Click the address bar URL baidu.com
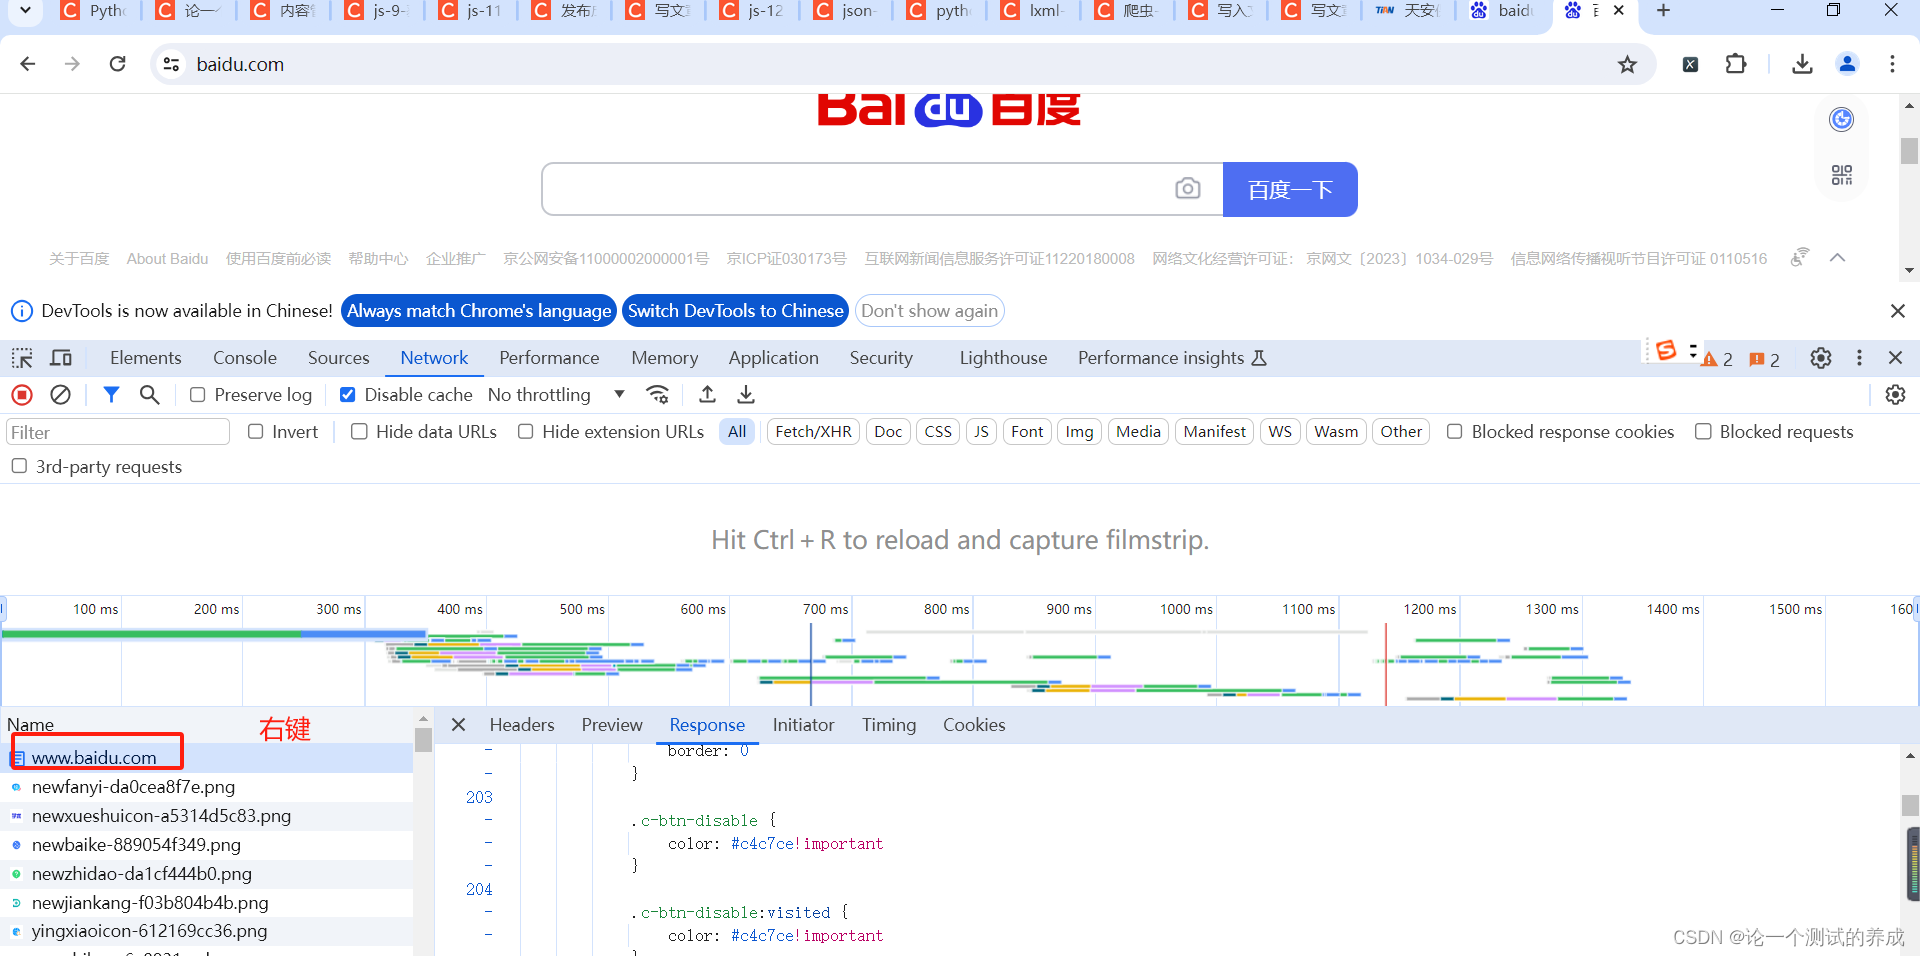 240,64
